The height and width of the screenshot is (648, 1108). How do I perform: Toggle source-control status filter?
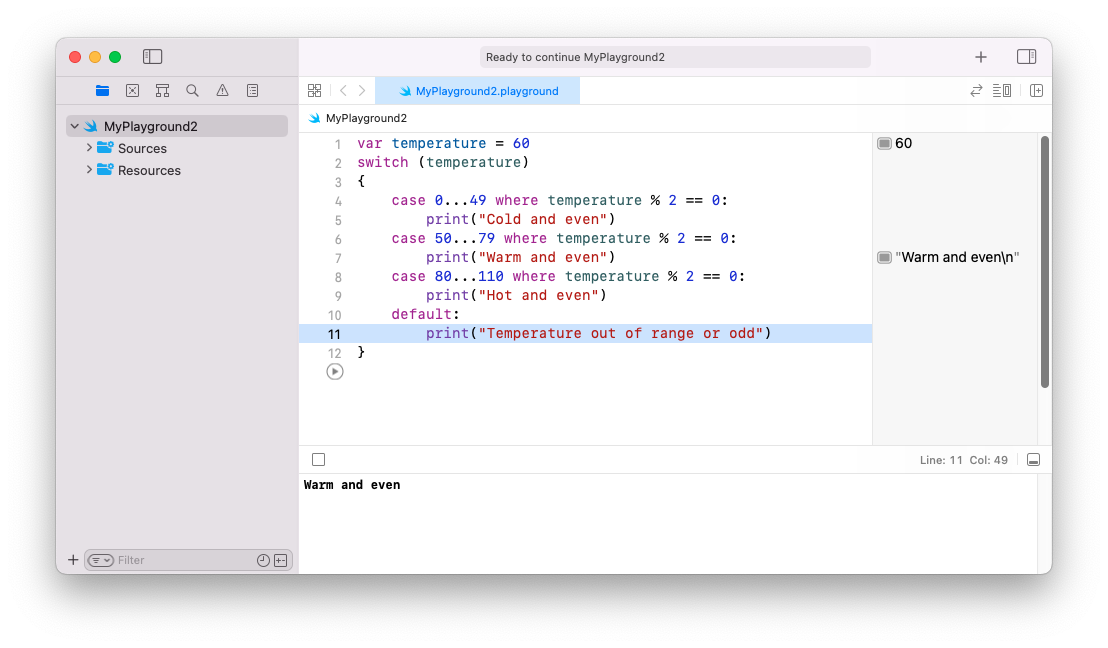coord(281,560)
